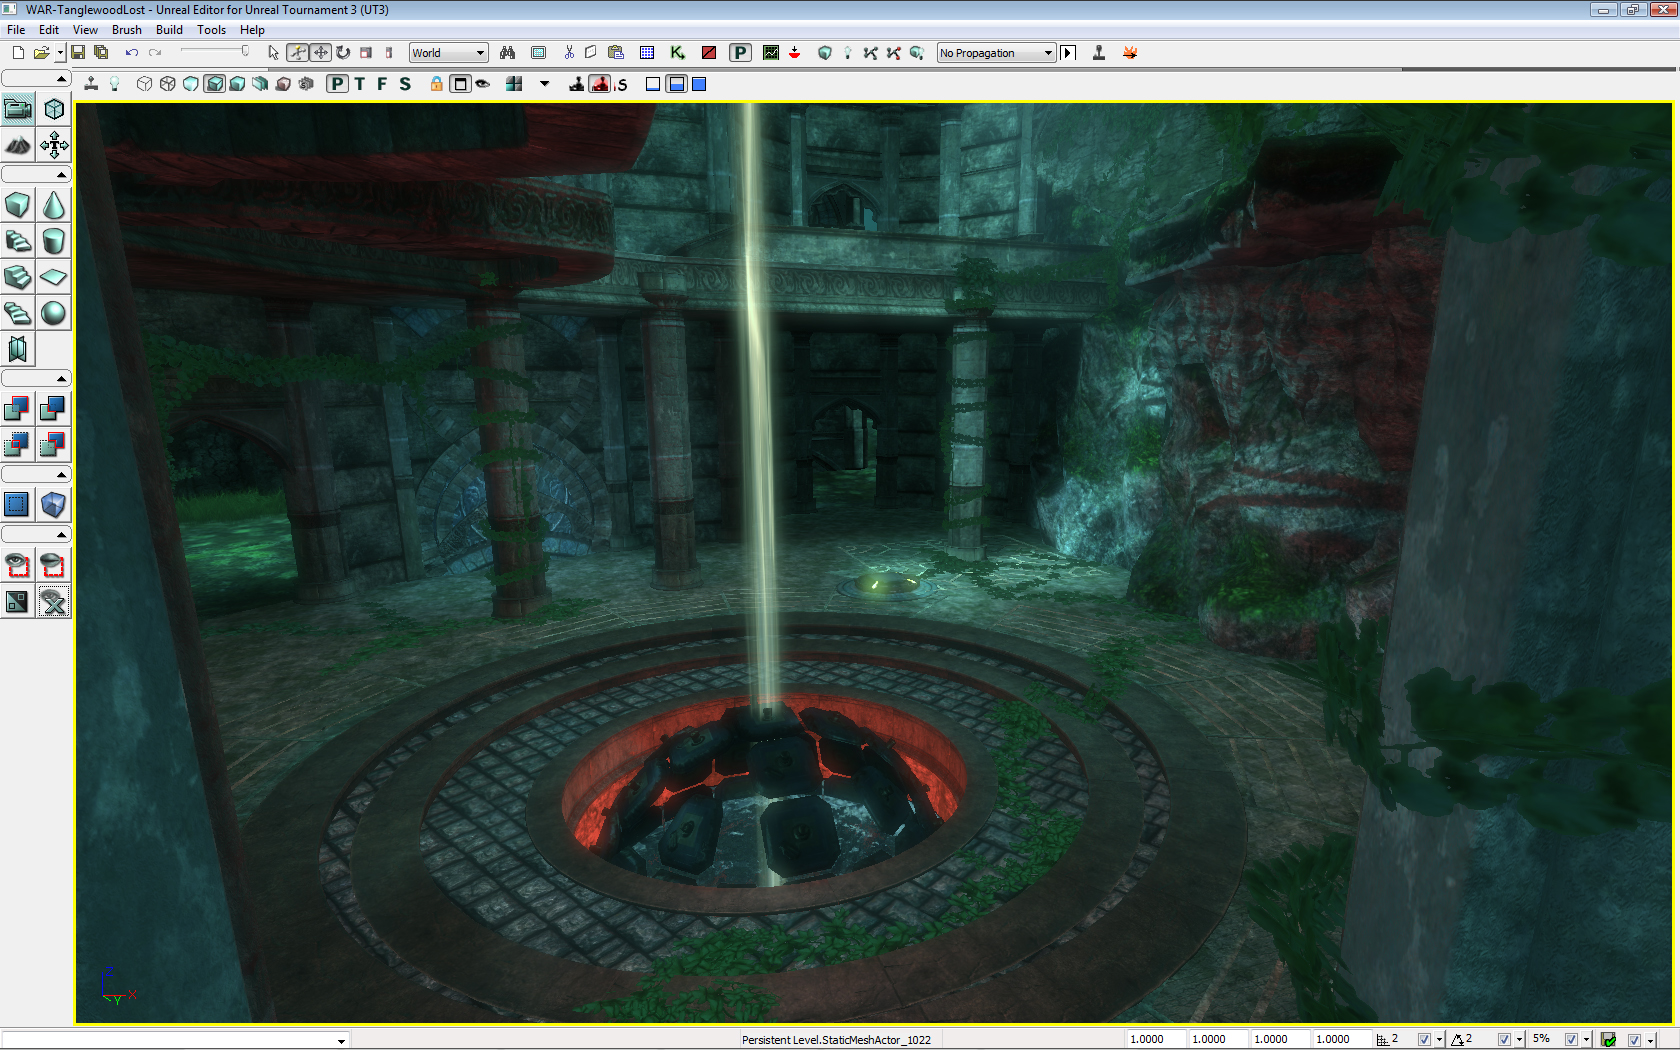Create a Tetrahedron sphere brush
Screen dimensions: 1680x1050
54,313
